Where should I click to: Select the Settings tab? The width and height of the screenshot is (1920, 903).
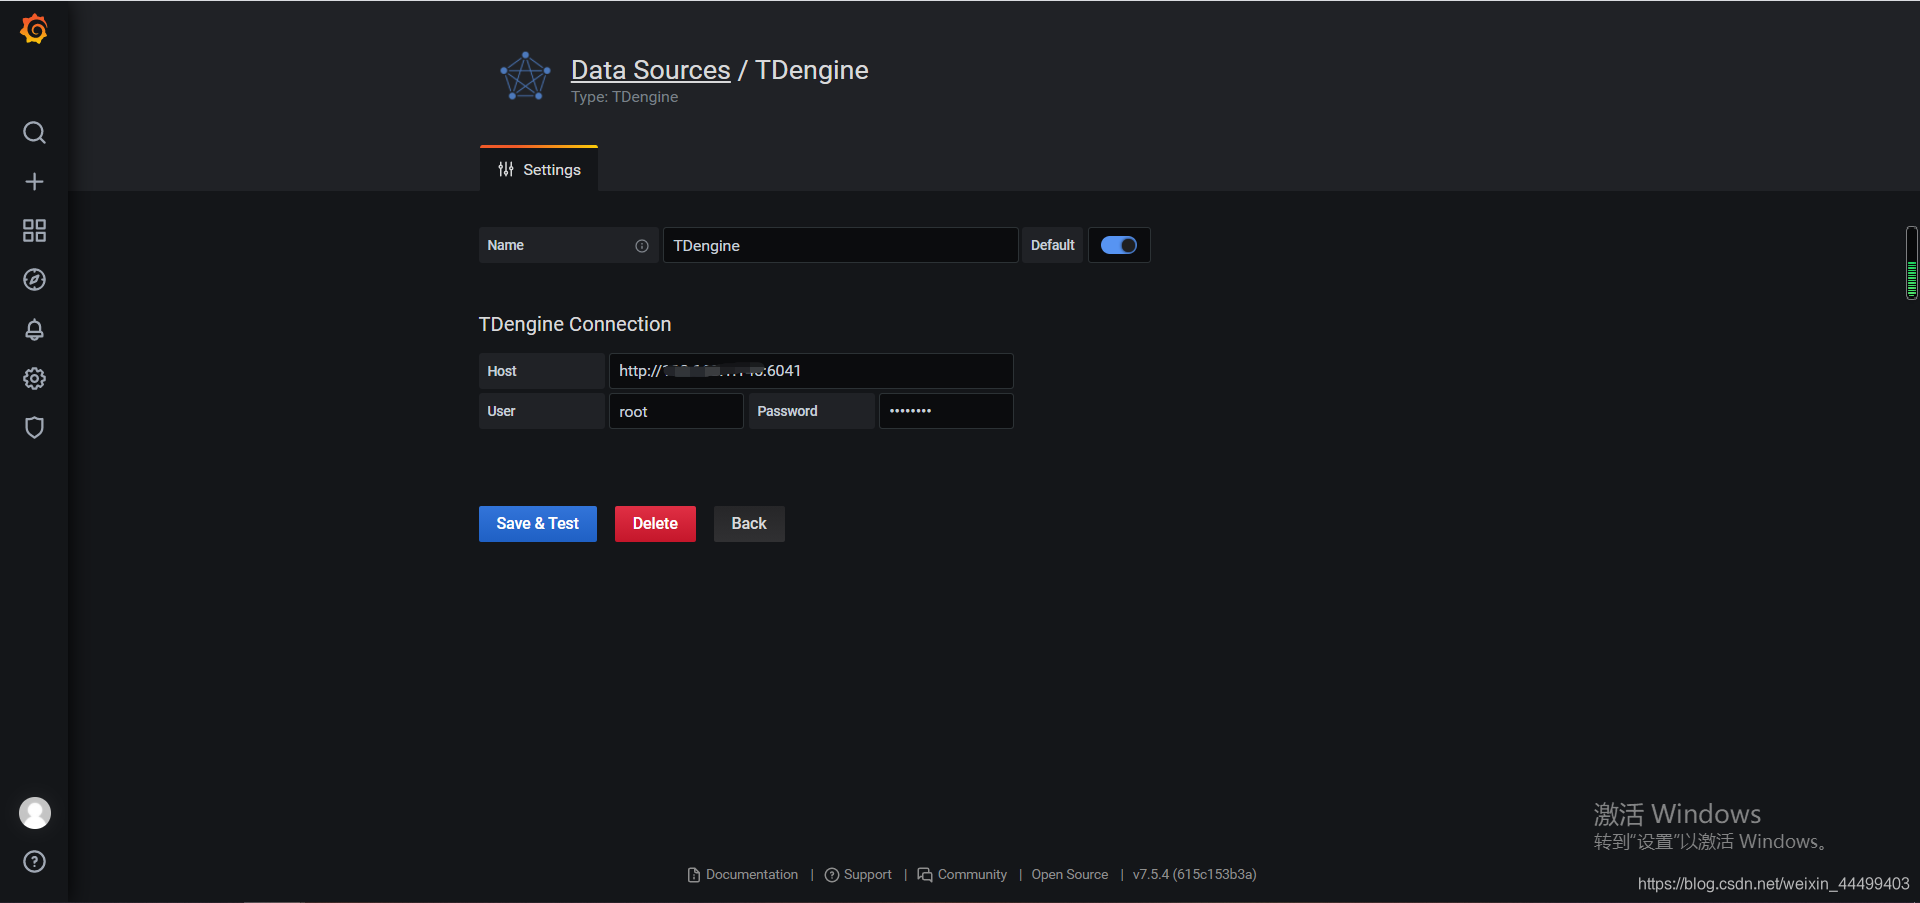click(x=539, y=169)
